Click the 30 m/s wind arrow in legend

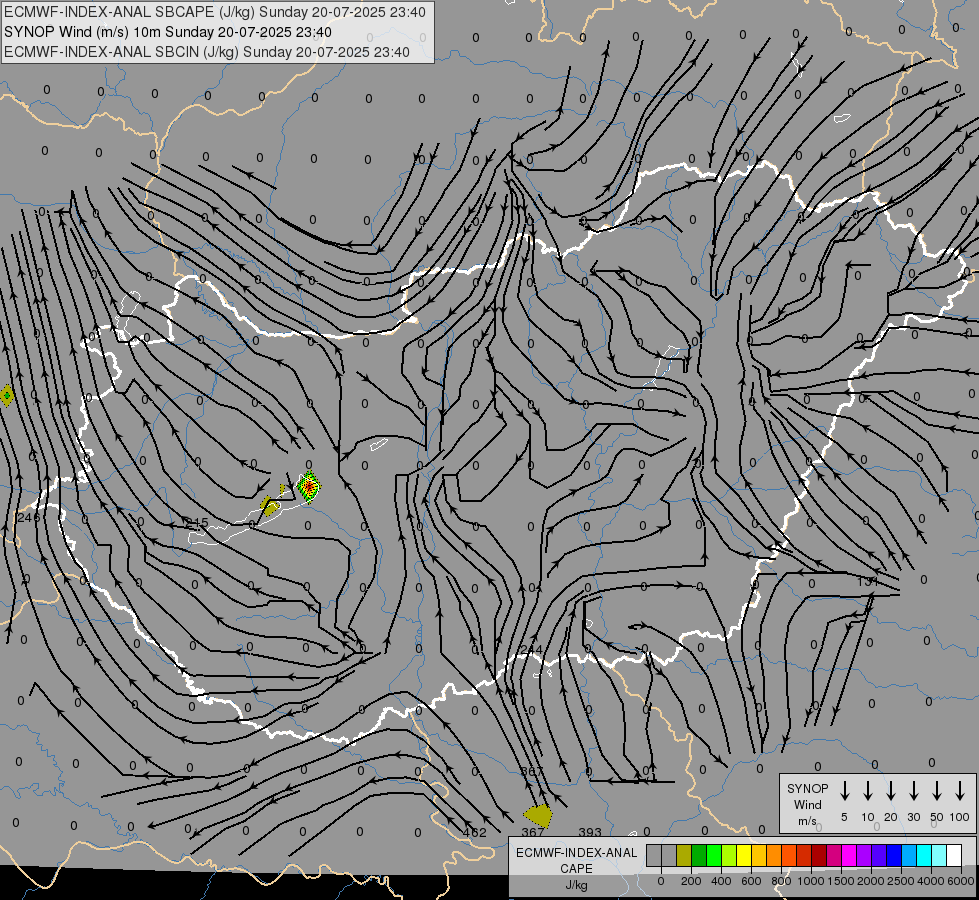click(x=913, y=791)
